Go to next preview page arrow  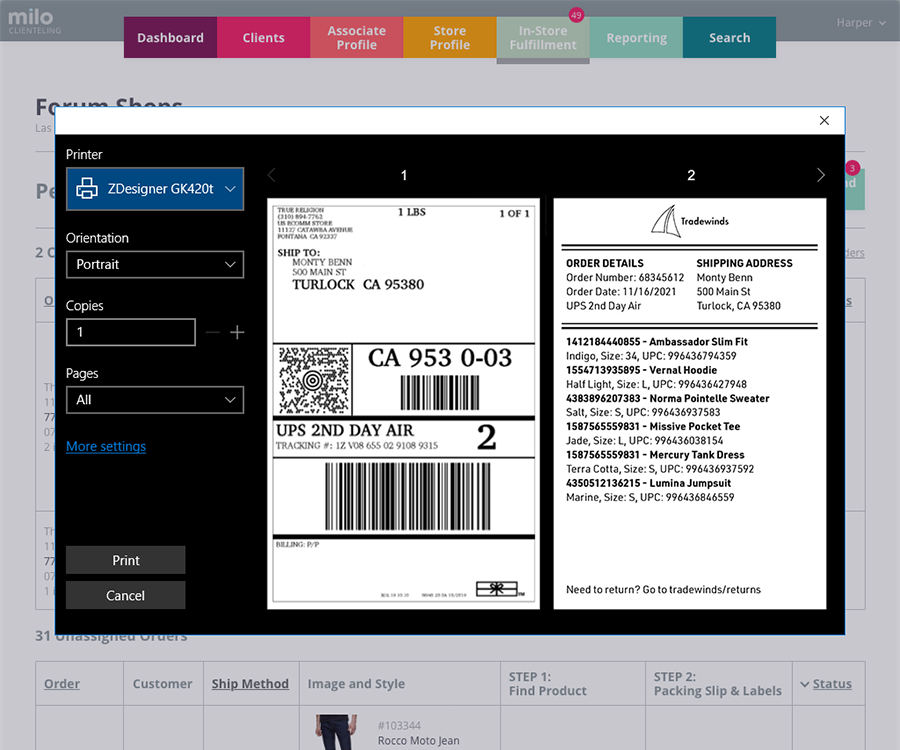(x=821, y=175)
